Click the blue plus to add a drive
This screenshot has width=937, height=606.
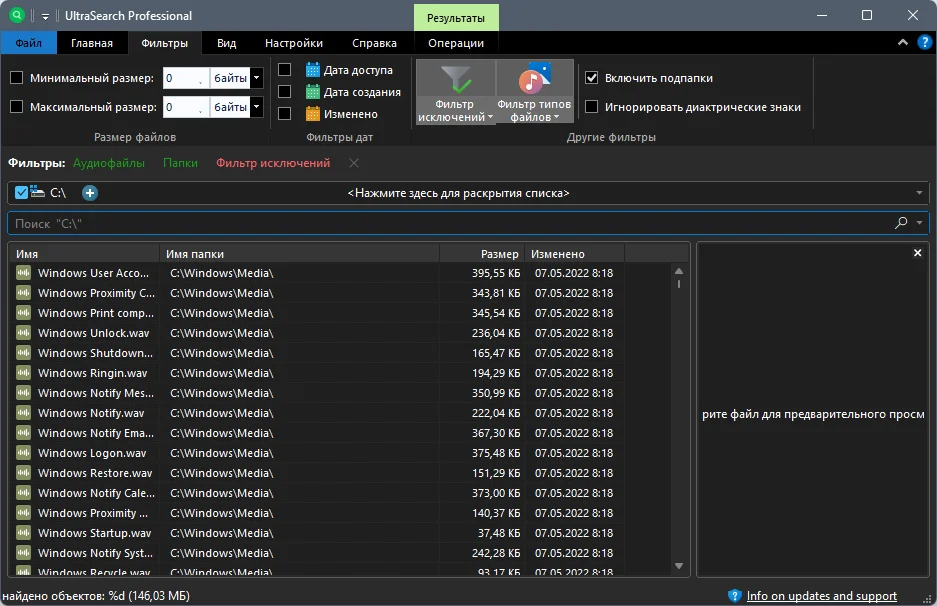[x=90, y=193]
